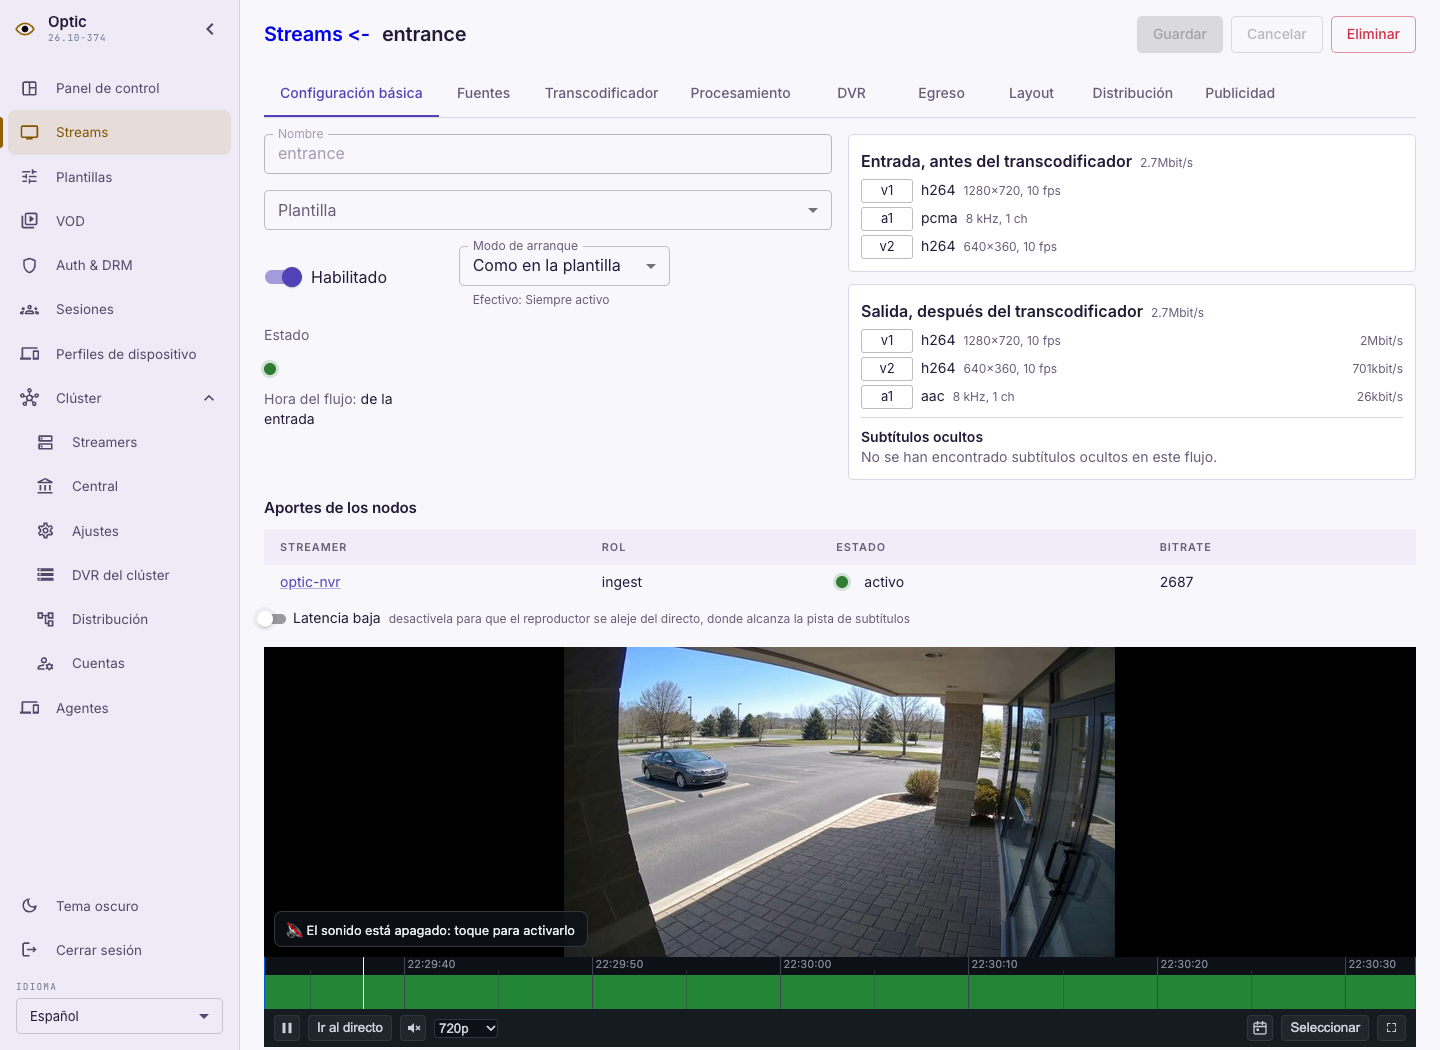Open the calendar icon in the player bar
This screenshot has height=1050, width=1440.
tap(1260, 1028)
